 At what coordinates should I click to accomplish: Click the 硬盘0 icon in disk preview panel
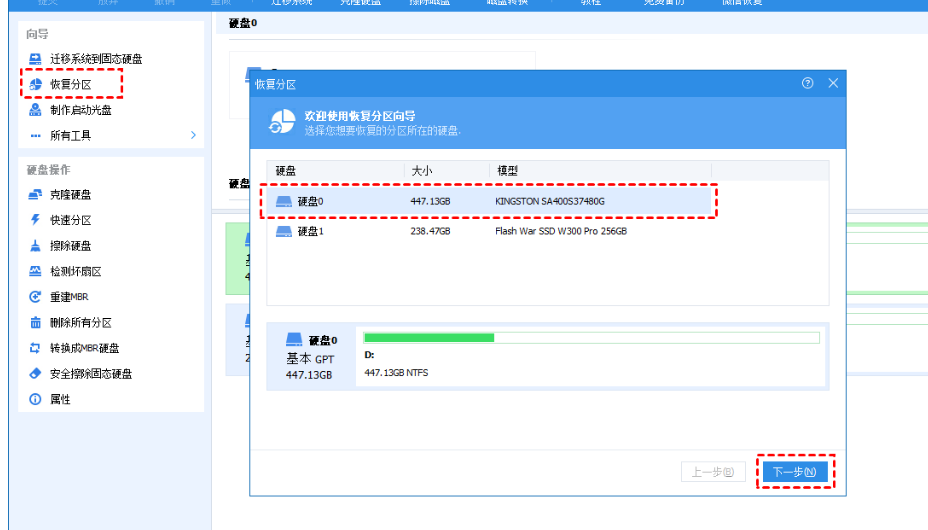[294, 340]
